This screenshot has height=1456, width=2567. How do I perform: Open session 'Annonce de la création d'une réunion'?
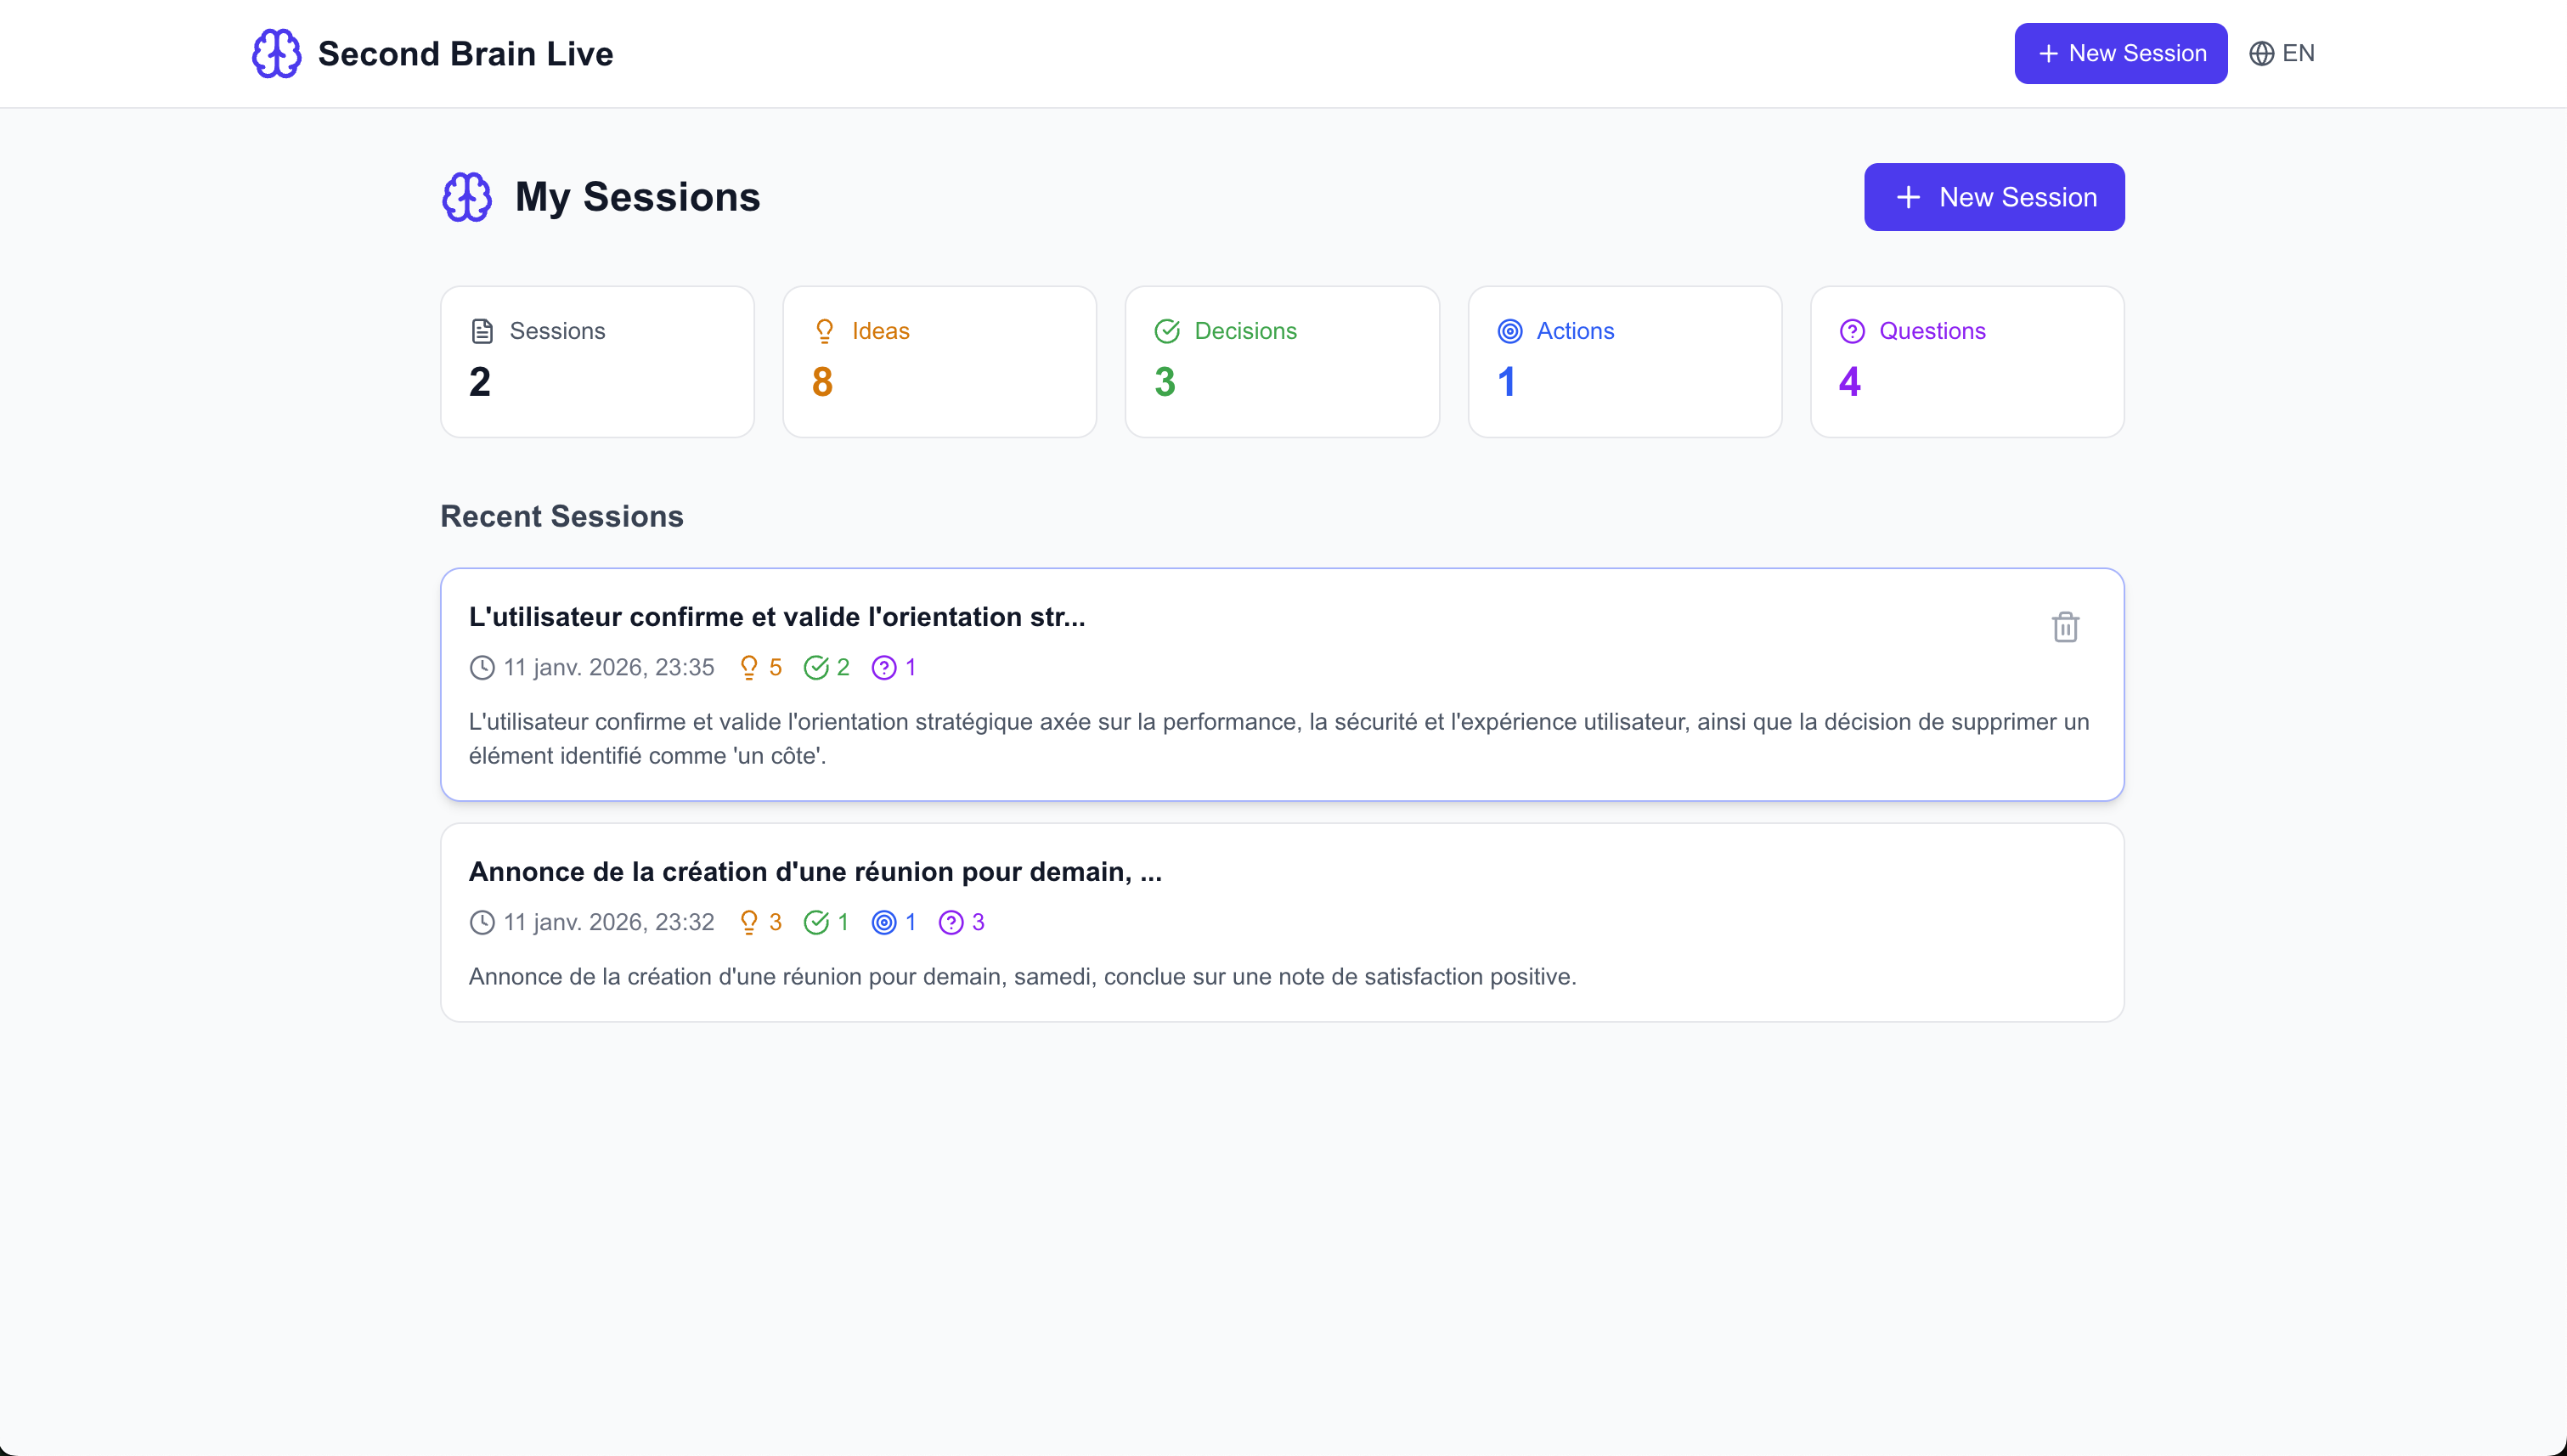[814, 872]
